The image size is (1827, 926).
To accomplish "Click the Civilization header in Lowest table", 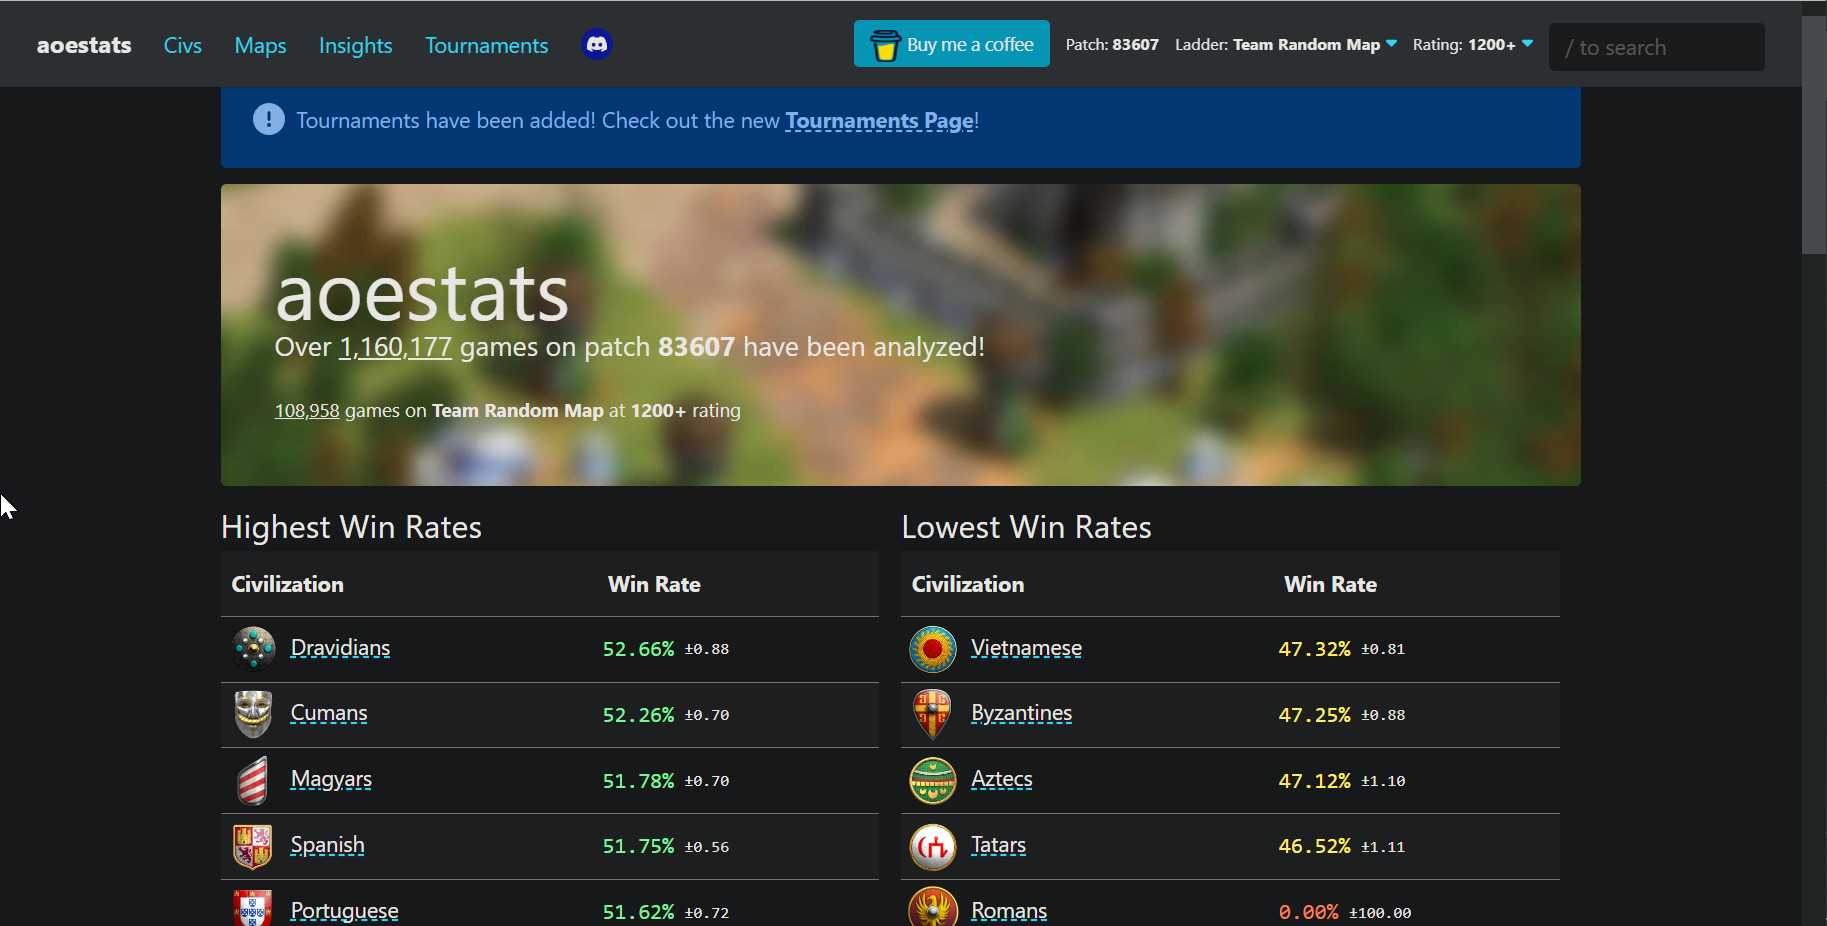I will (968, 584).
